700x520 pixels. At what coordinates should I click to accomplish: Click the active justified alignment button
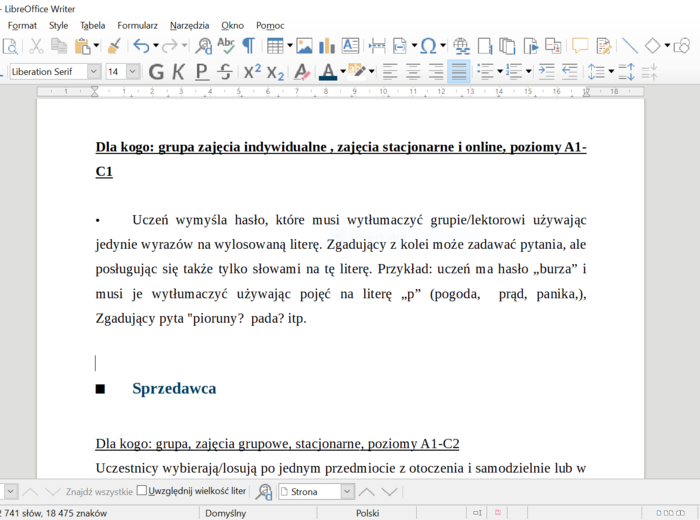tap(459, 72)
